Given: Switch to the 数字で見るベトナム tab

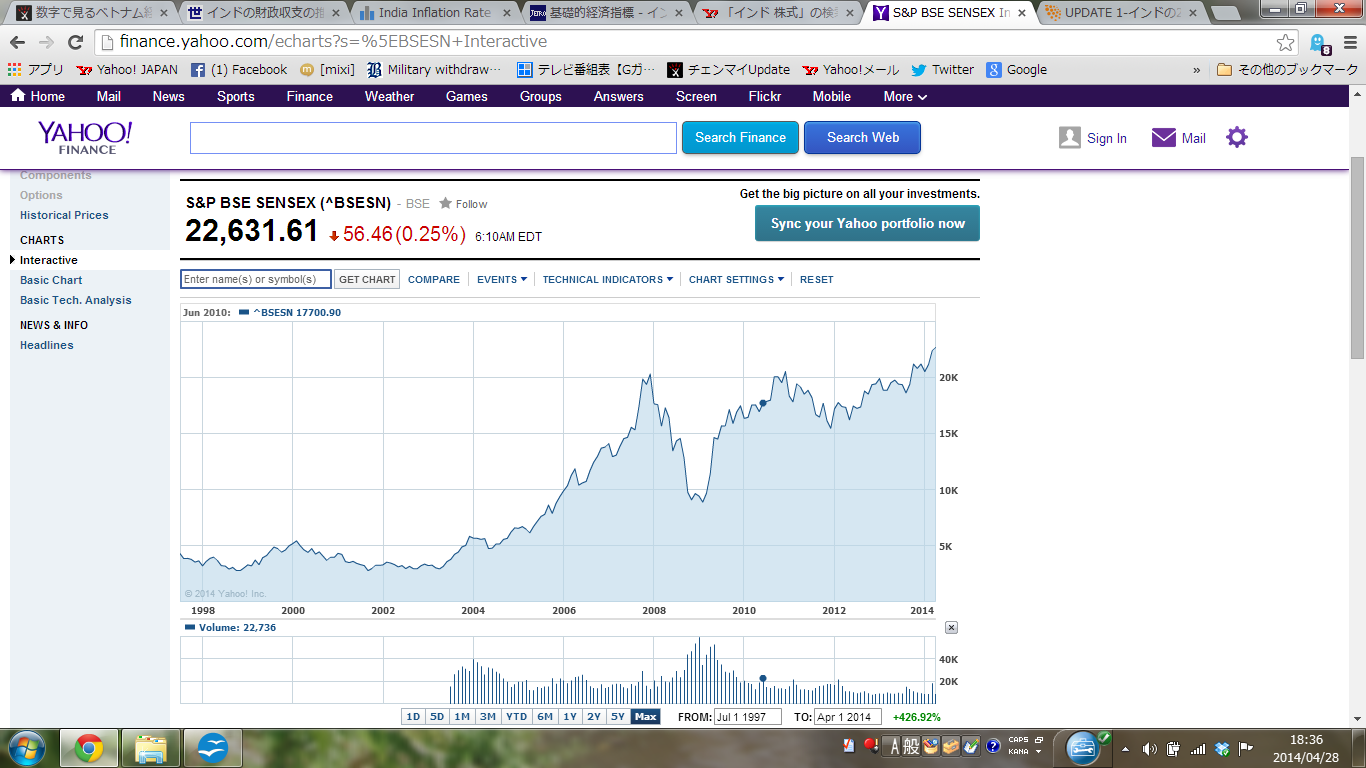Looking at the screenshot, I should (x=88, y=13).
